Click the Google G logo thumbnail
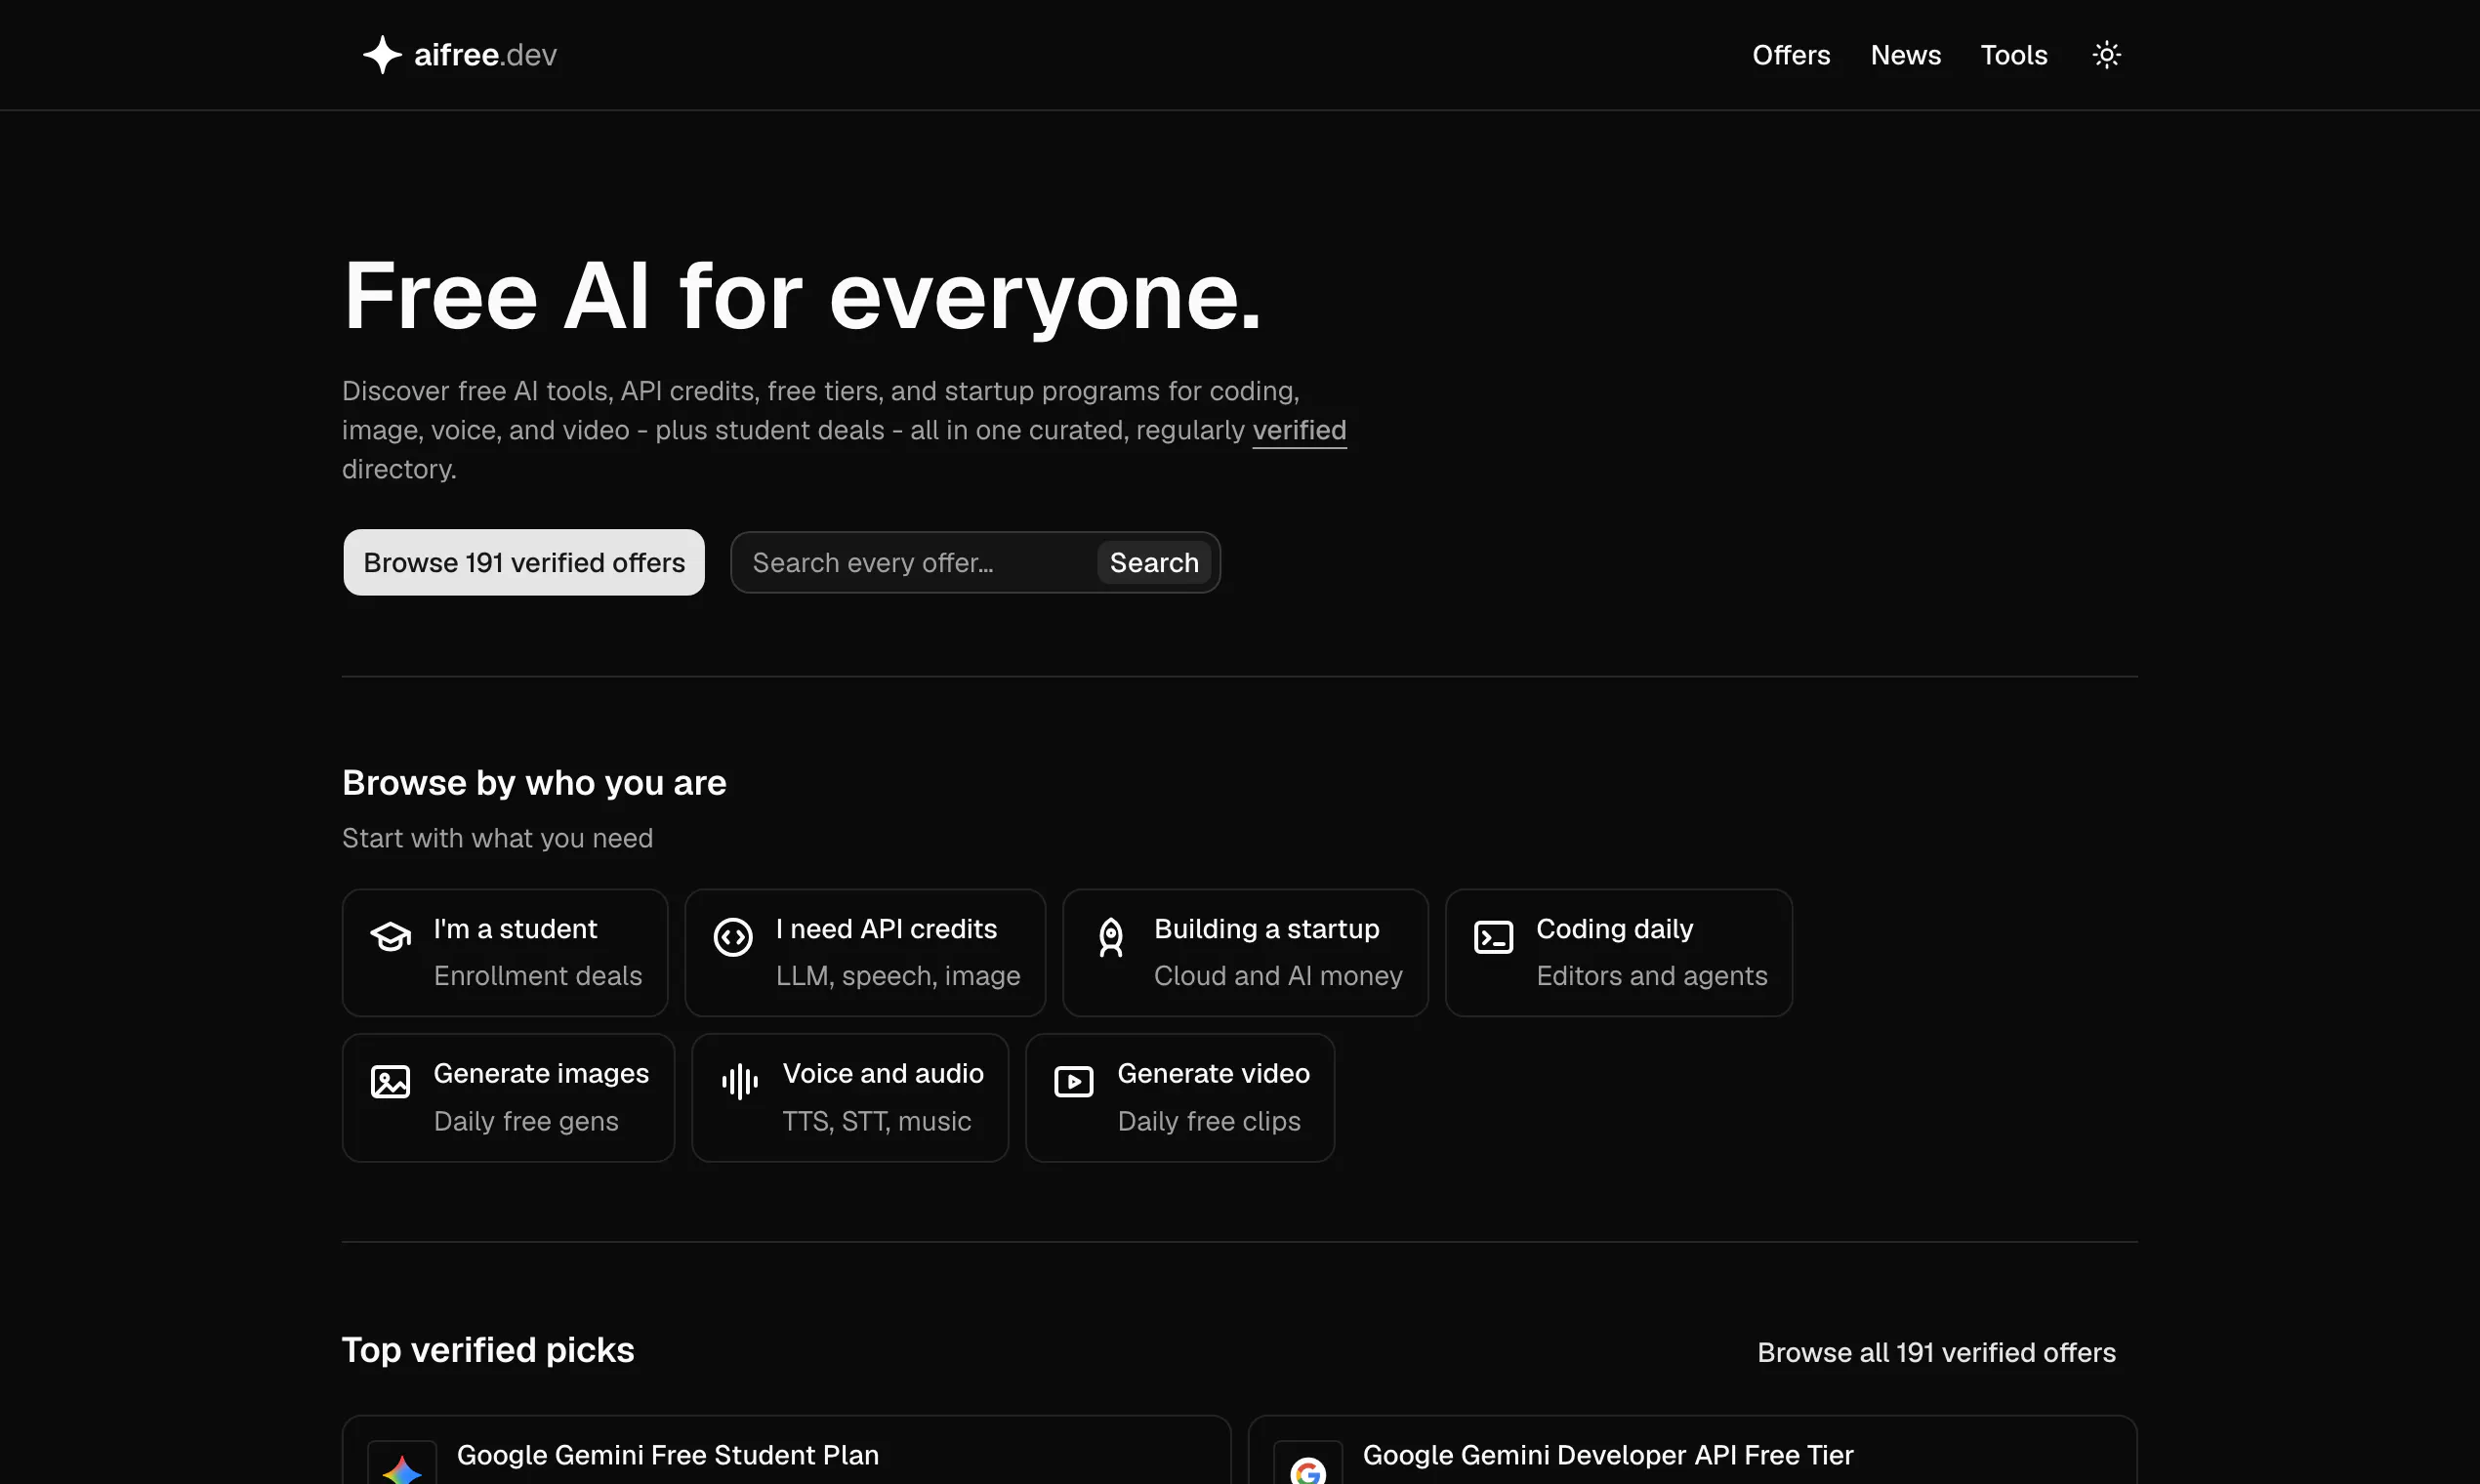The width and height of the screenshot is (2480, 1484). click(x=1308, y=1464)
